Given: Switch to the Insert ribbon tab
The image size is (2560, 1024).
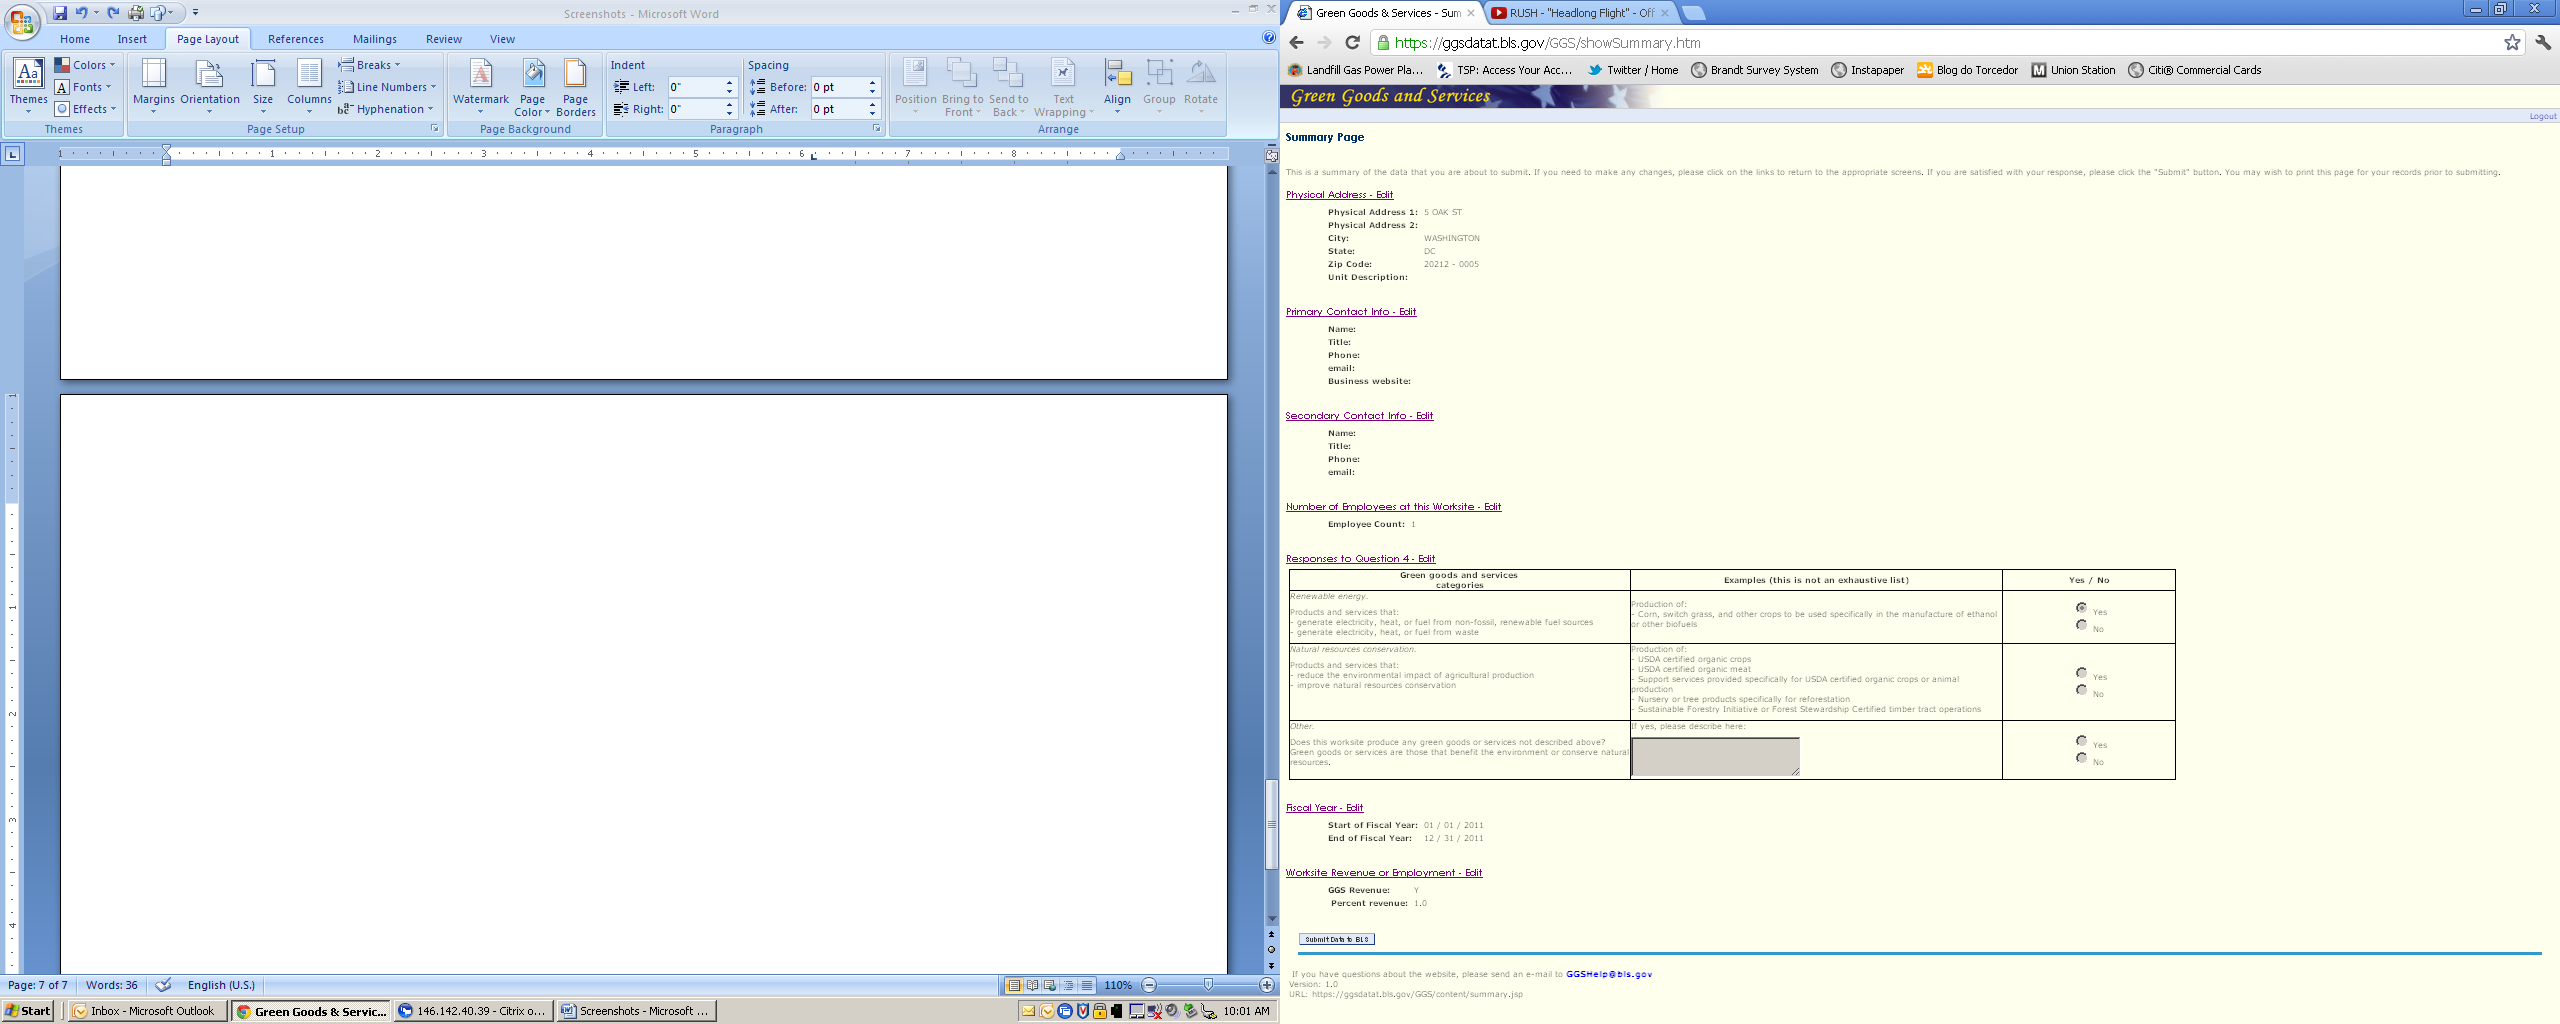Looking at the screenshot, I should pos(132,39).
